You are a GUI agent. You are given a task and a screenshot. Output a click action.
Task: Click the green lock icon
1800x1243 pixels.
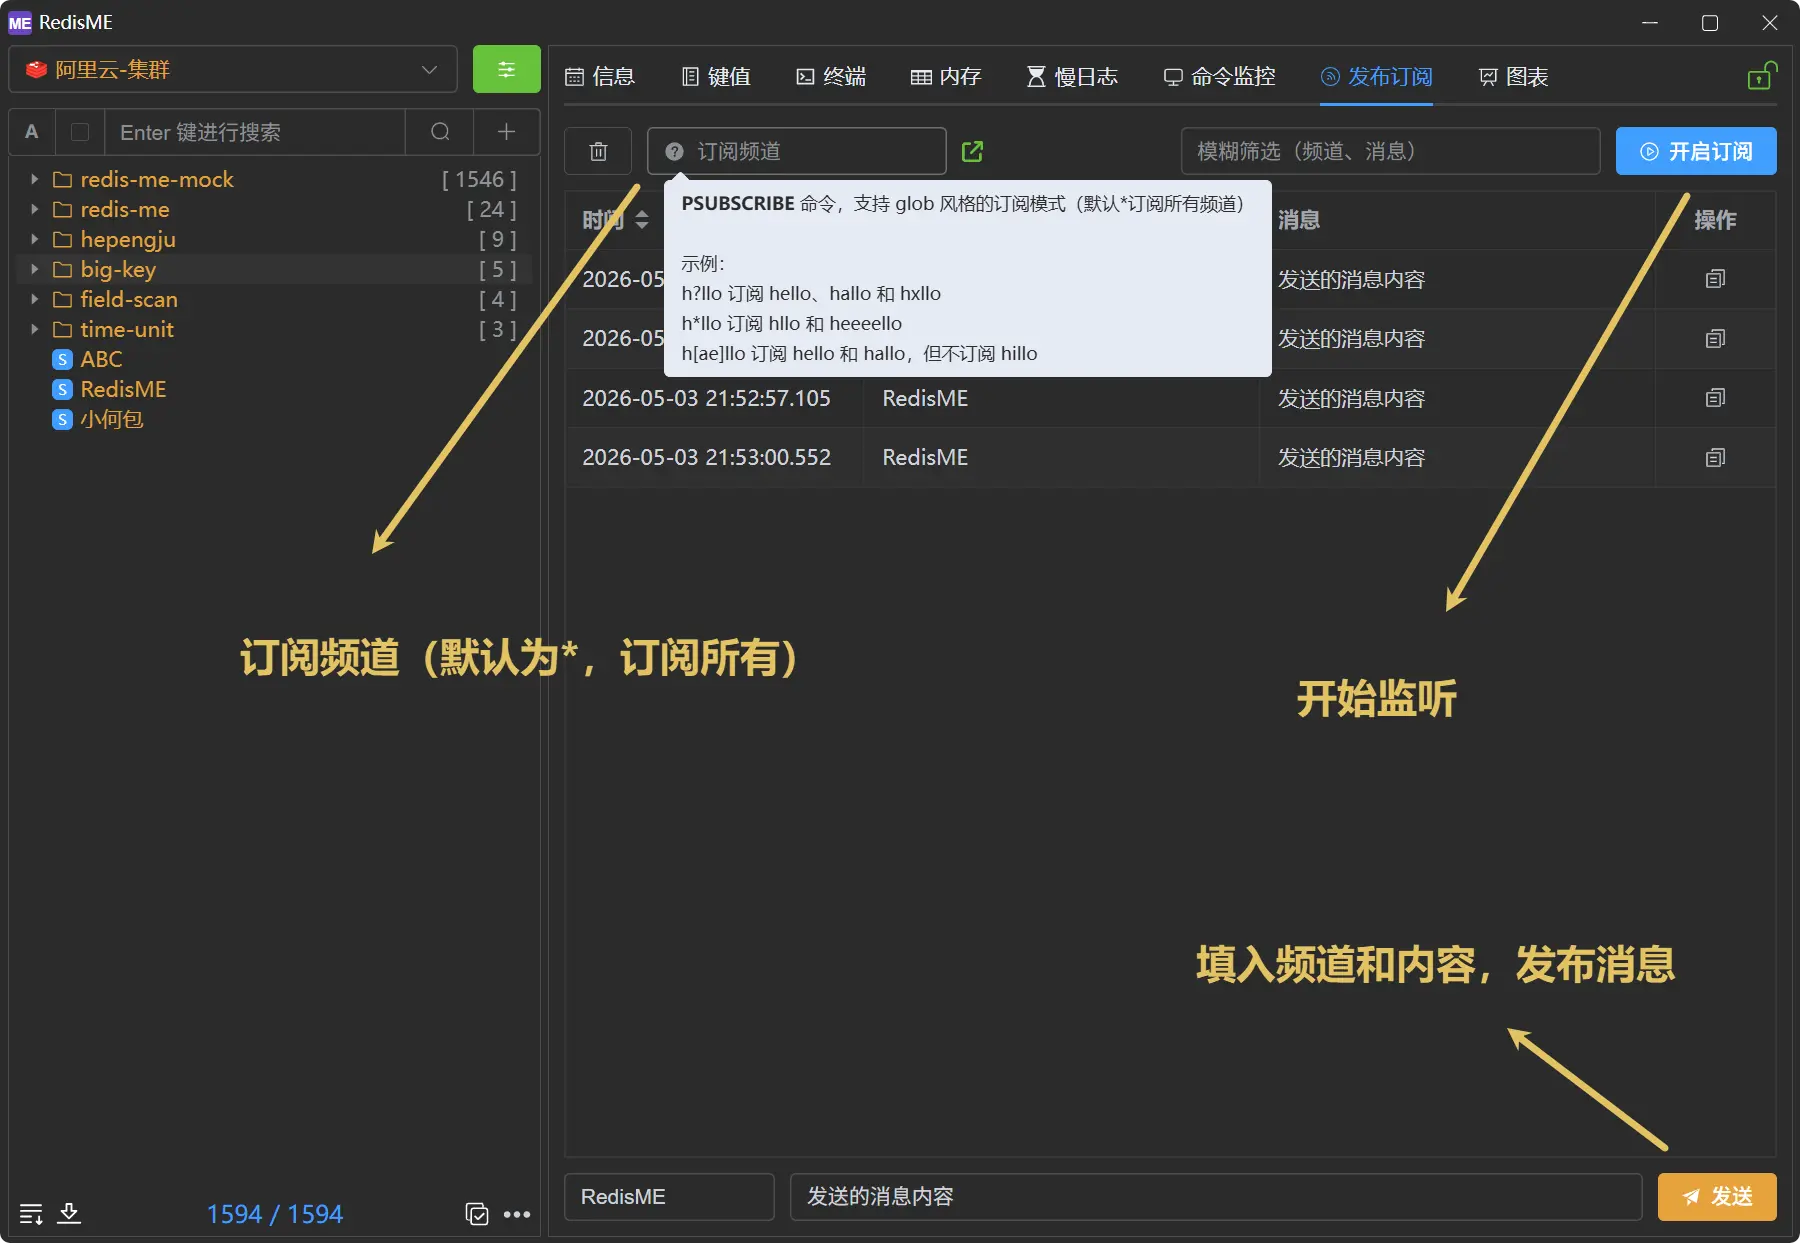pos(1761,76)
